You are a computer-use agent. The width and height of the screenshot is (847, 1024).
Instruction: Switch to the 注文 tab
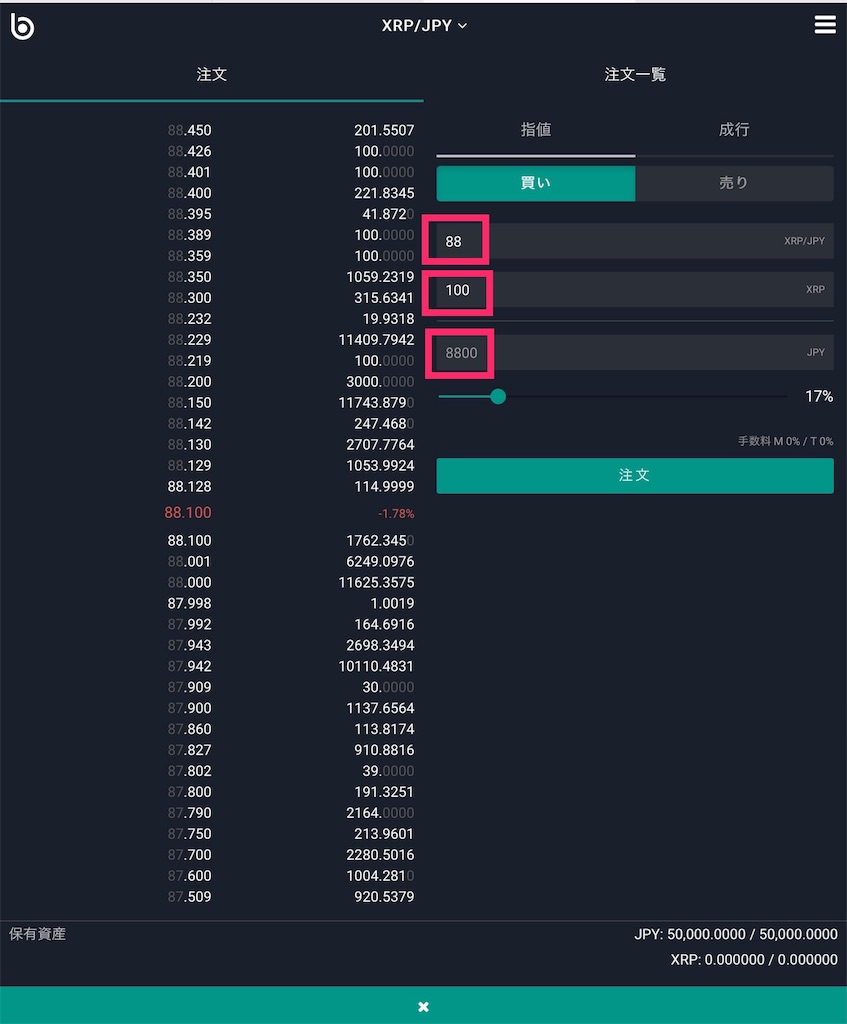point(212,74)
